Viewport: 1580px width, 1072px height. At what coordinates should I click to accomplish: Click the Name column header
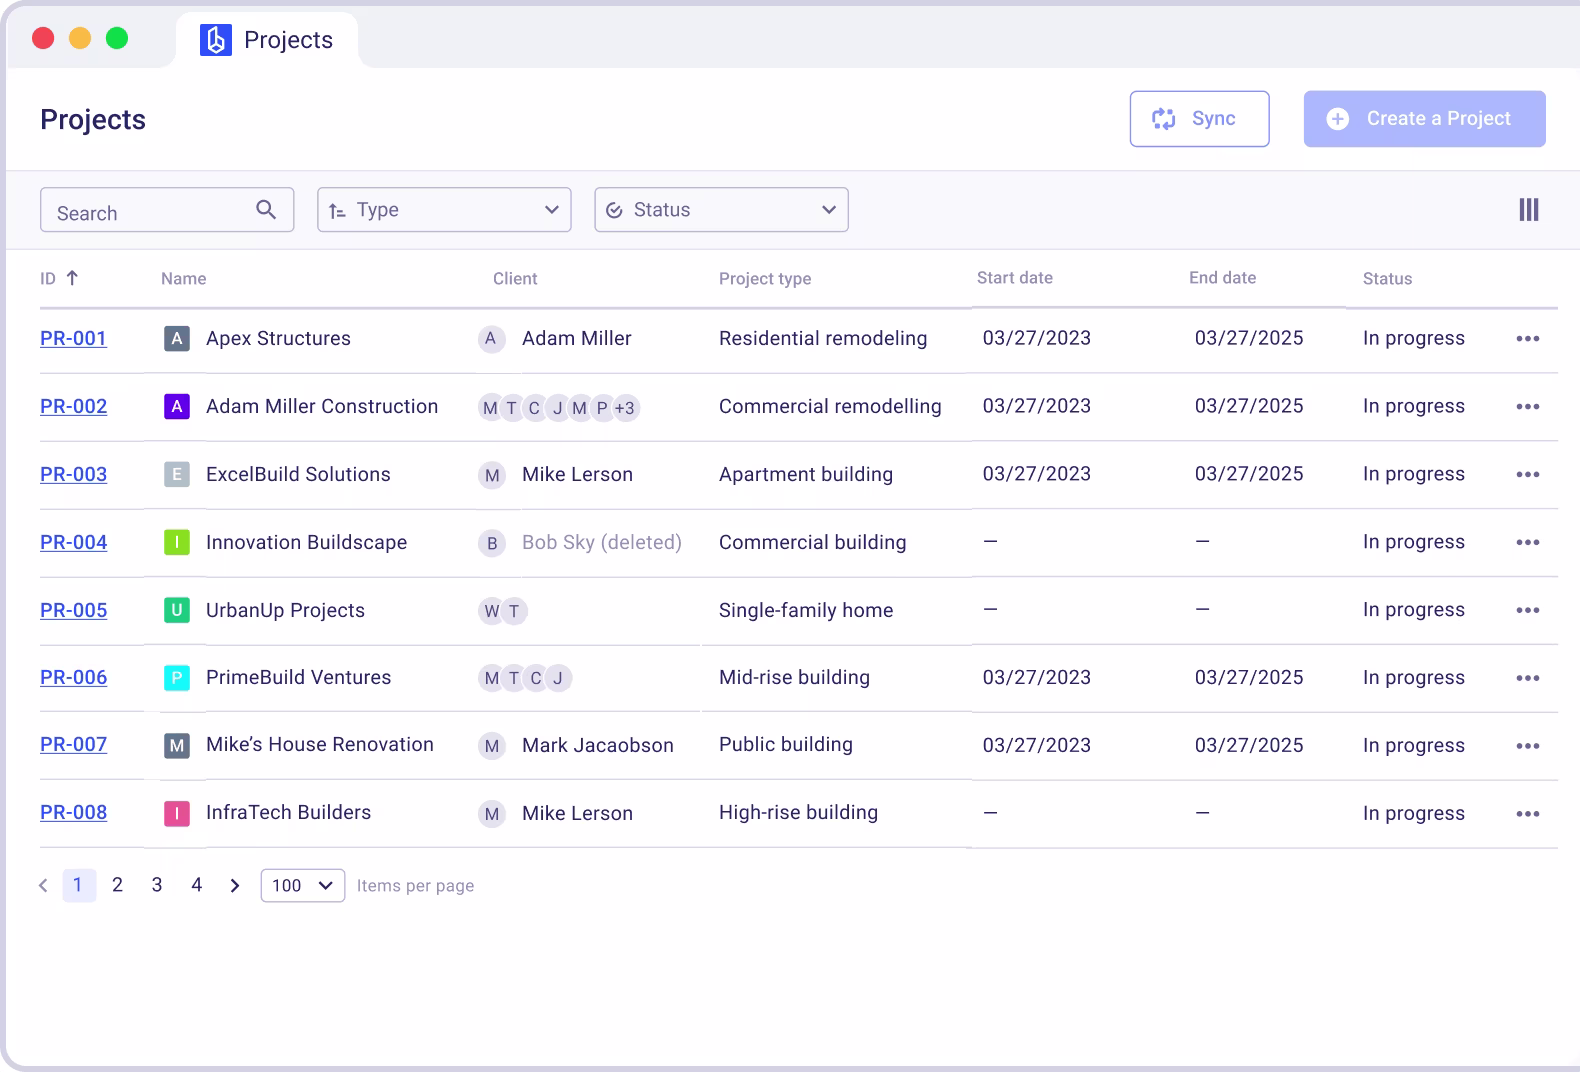click(183, 279)
